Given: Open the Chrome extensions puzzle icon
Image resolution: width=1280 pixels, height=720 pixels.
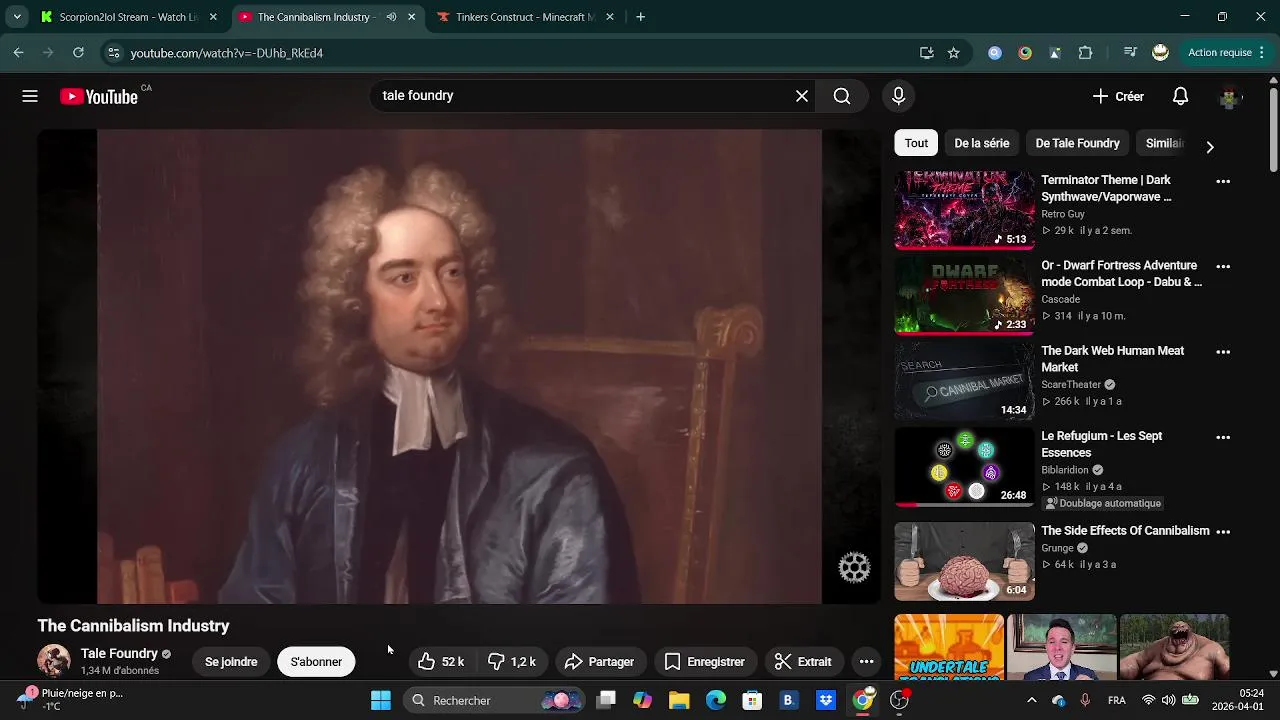Looking at the screenshot, I should [x=1085, y=53].
